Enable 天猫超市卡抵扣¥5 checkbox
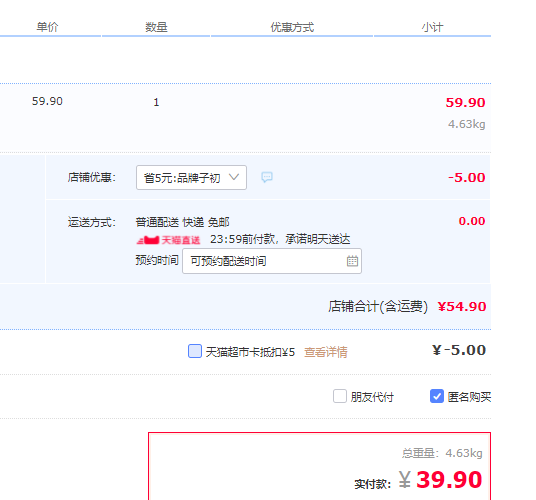 pyautogui.click(x=195, y=351)
